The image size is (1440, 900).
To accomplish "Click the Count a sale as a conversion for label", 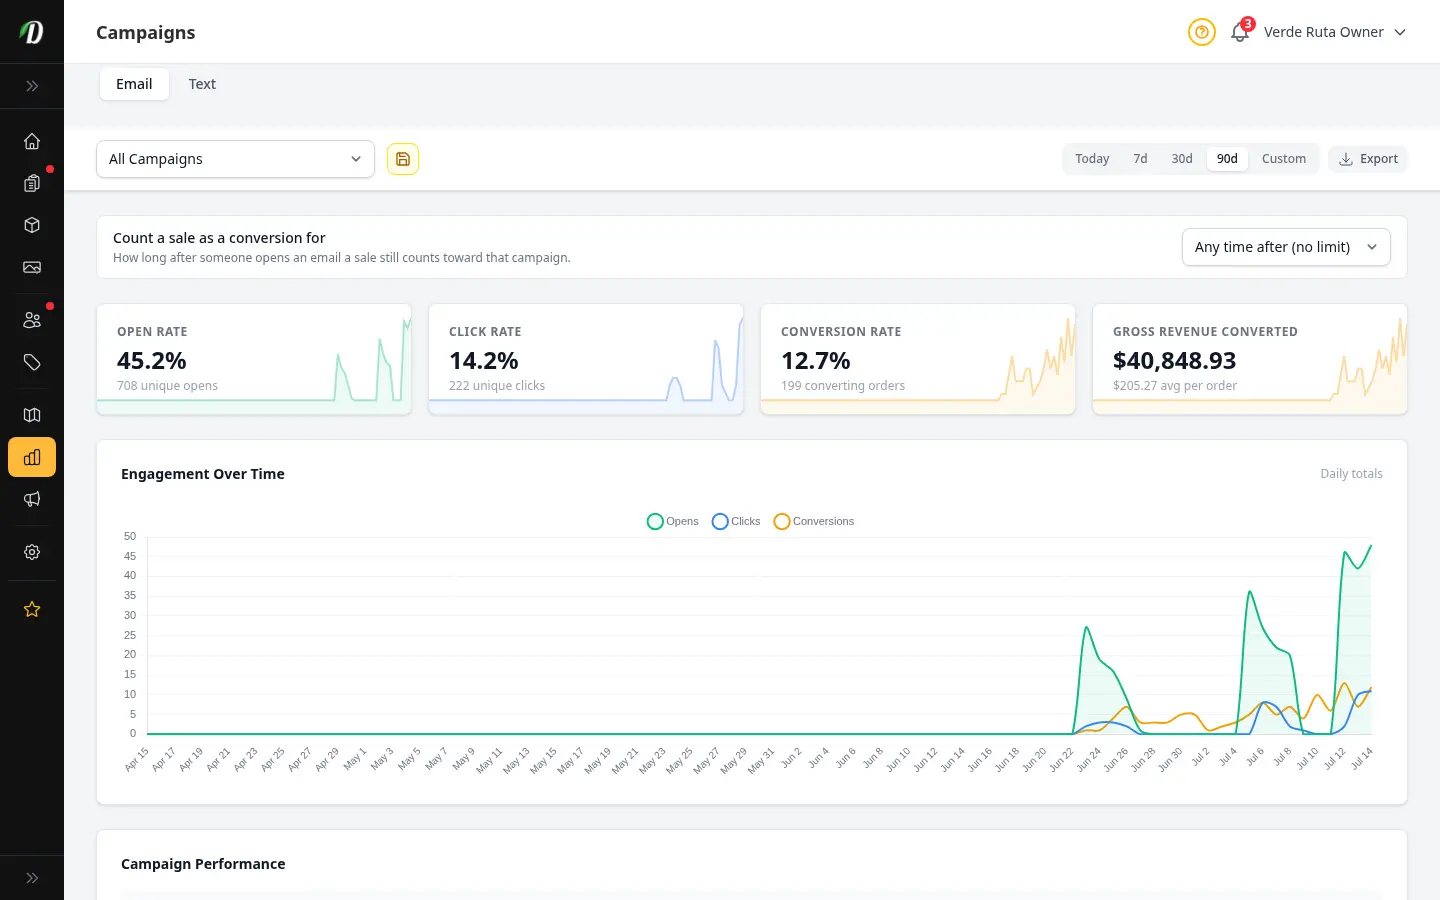I will click(219, 238).
